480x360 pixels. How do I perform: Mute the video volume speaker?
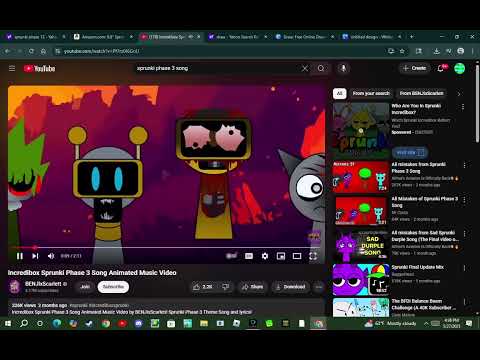[x=51, y=256]
